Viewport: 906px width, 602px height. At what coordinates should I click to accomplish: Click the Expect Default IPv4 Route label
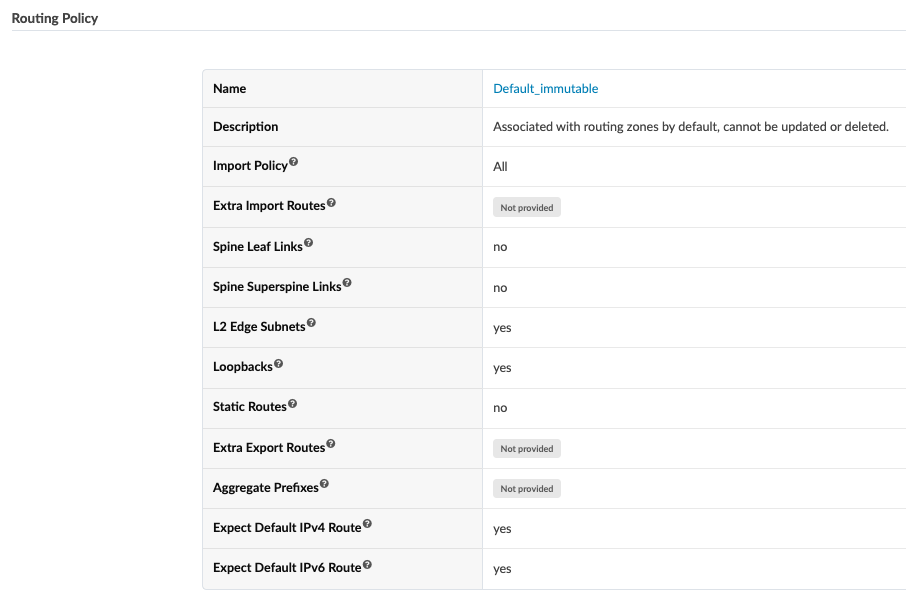click(x=287, y=527)
